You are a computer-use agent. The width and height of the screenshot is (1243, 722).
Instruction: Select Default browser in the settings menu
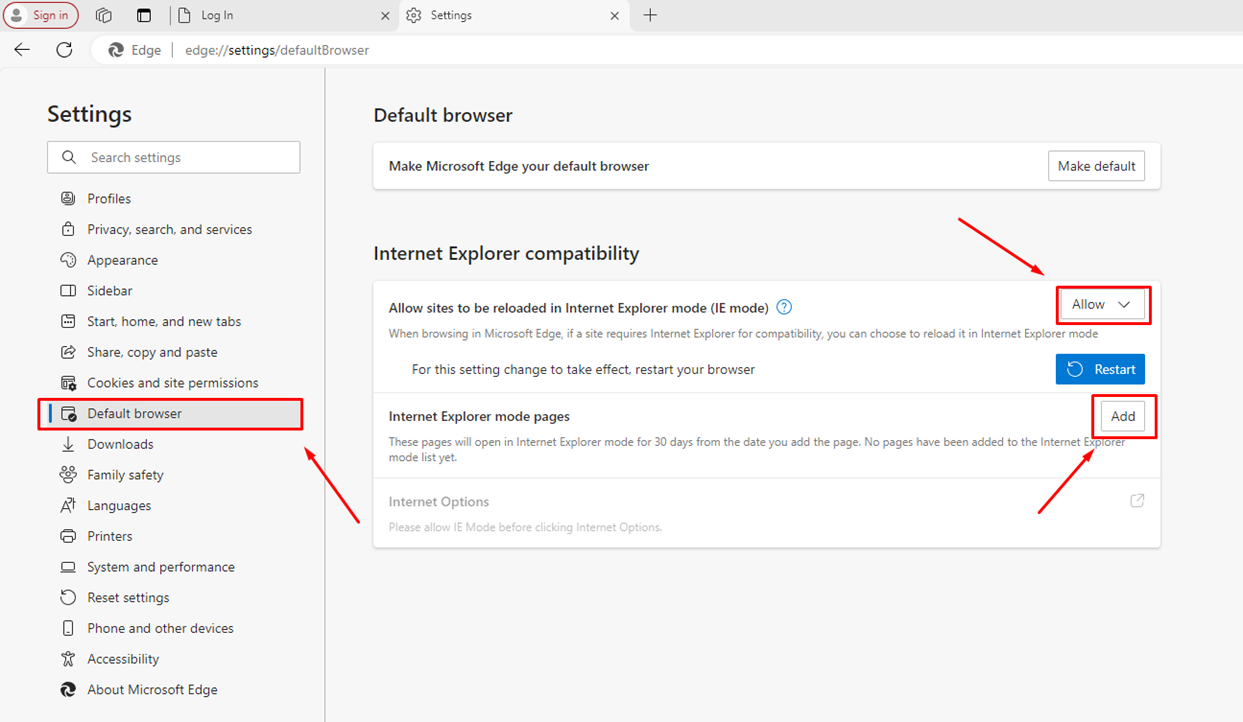(173, 414)
